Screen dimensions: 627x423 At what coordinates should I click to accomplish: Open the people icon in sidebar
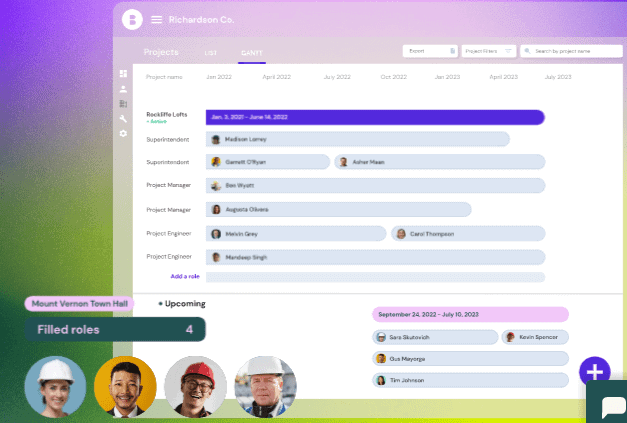click(x=123, y=89)
